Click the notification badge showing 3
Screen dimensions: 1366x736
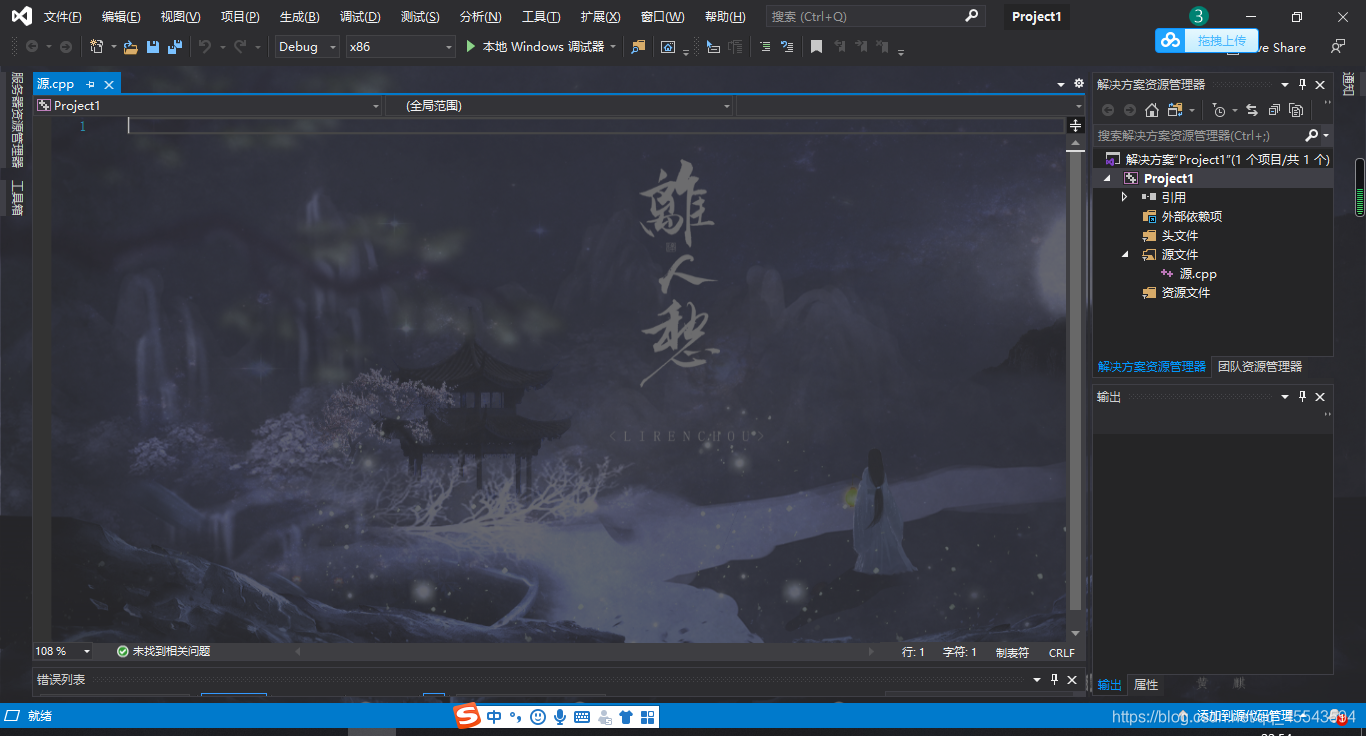point(1198,16)
